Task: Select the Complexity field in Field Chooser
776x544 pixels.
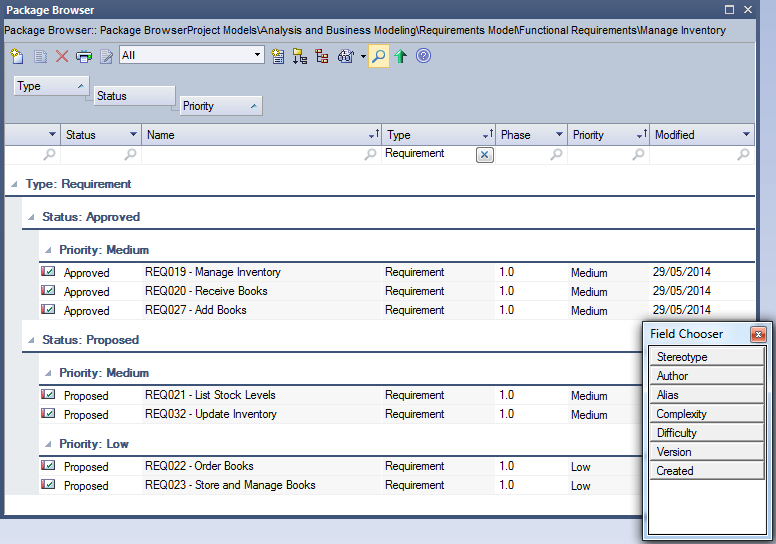Action: coord(706,414)
